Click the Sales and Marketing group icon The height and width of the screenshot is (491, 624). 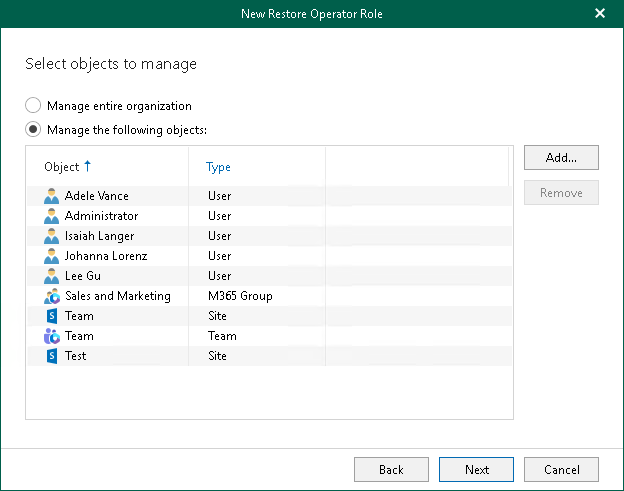point(52,296)
